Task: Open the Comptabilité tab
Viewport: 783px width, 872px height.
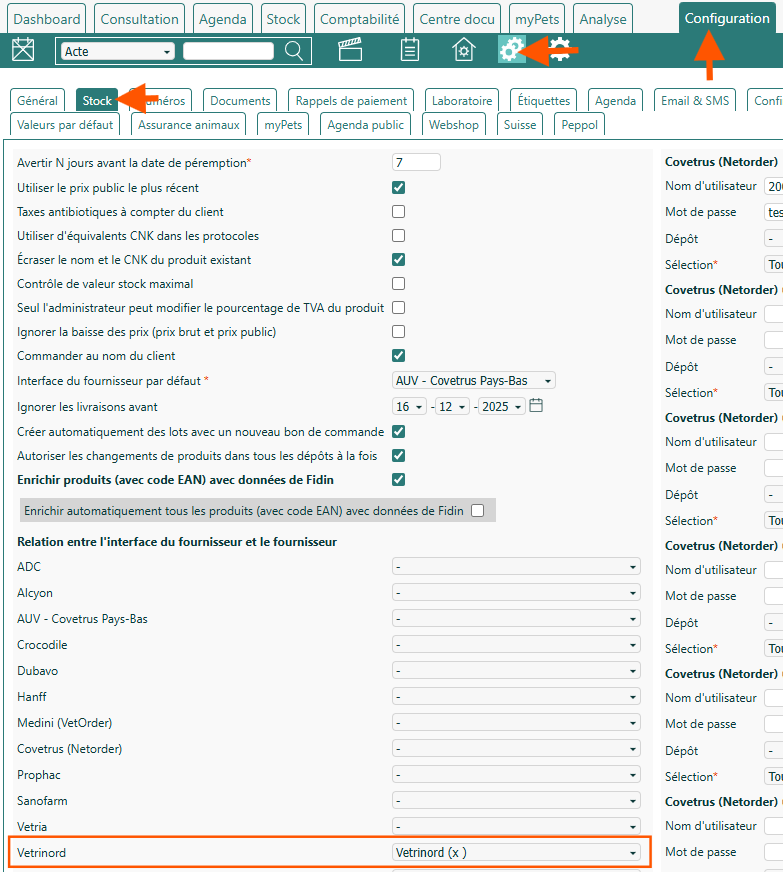Action: 359,19
